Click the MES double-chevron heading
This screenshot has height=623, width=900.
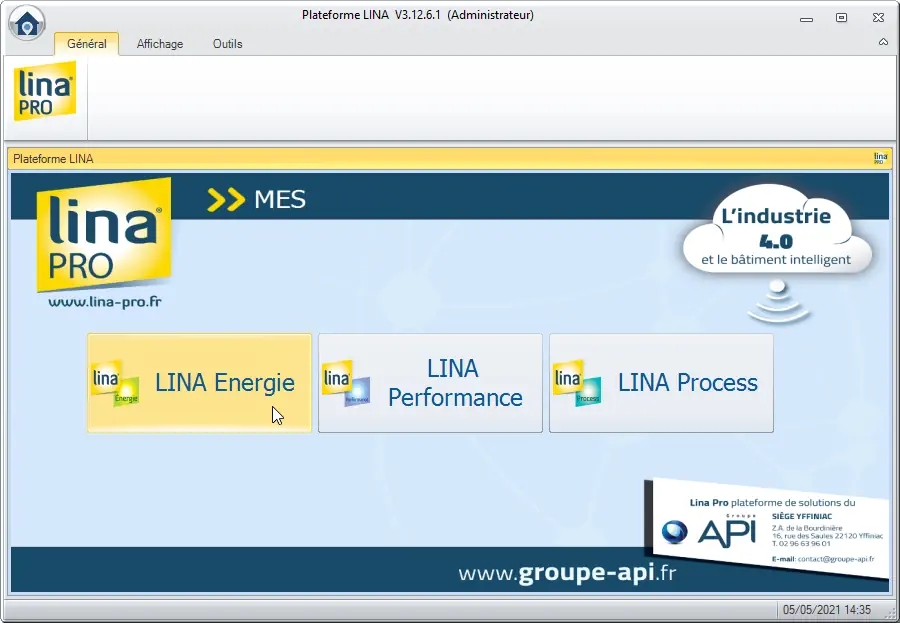point(257,199)
